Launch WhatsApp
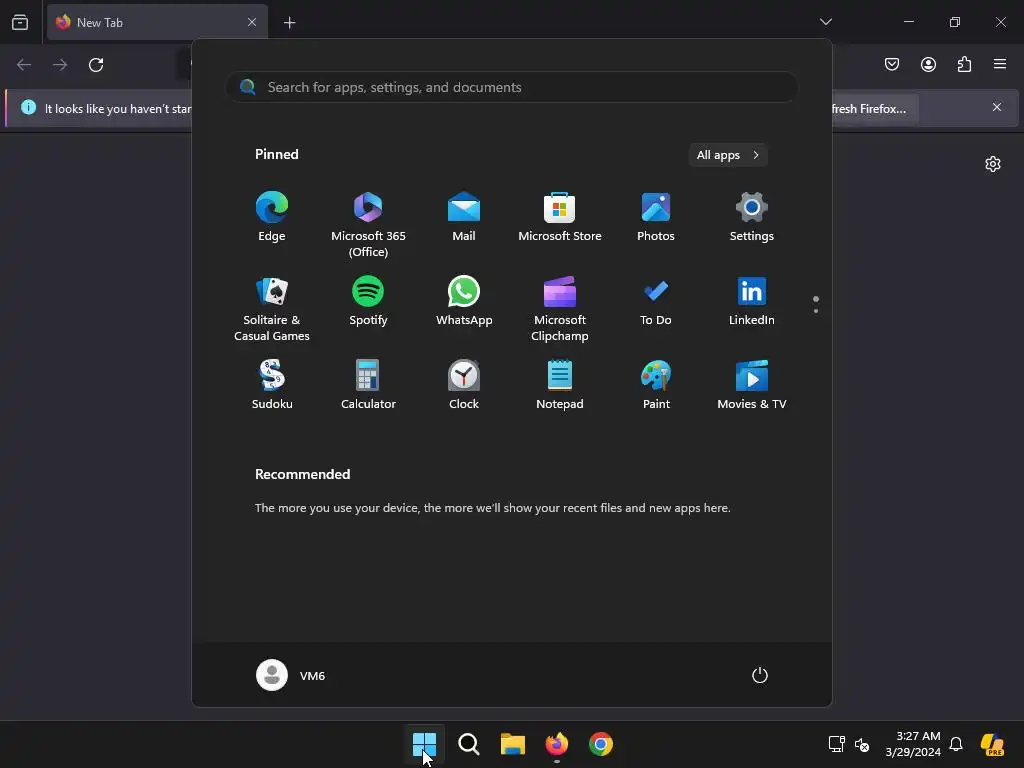This screenshot has width=1024, height=768. point(464,301)
